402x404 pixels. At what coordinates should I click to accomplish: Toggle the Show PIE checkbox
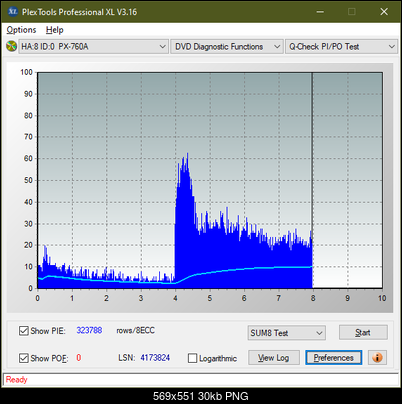tap(24, 331)
